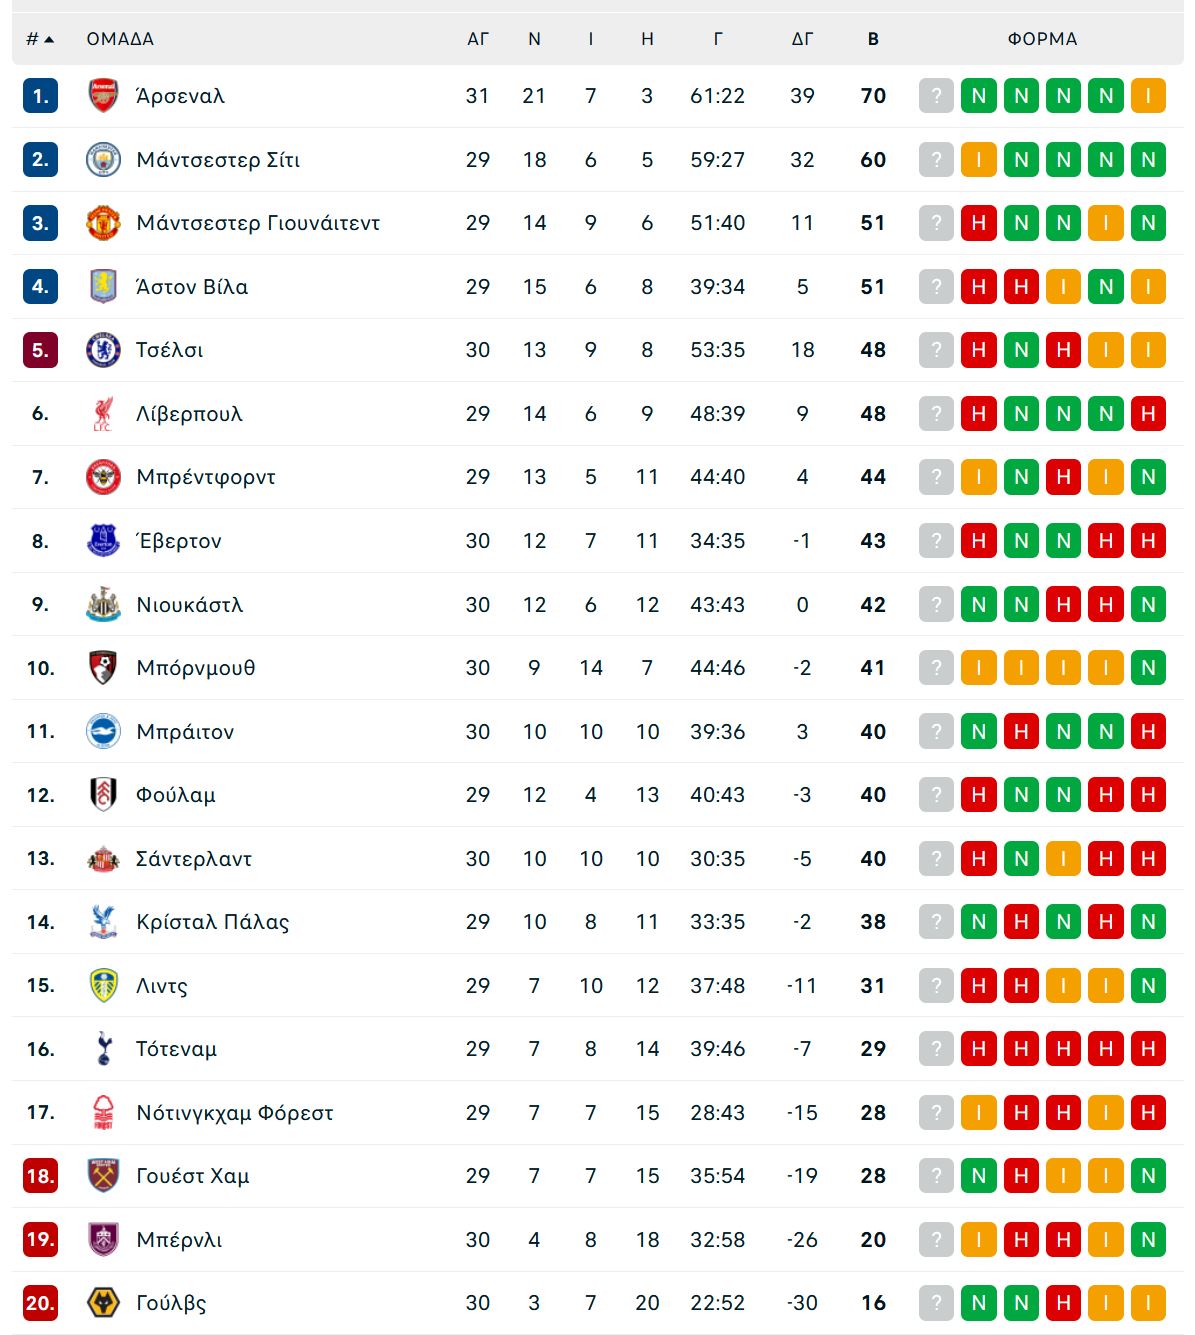Click the Arsenal club crest icon

[103, 96]
